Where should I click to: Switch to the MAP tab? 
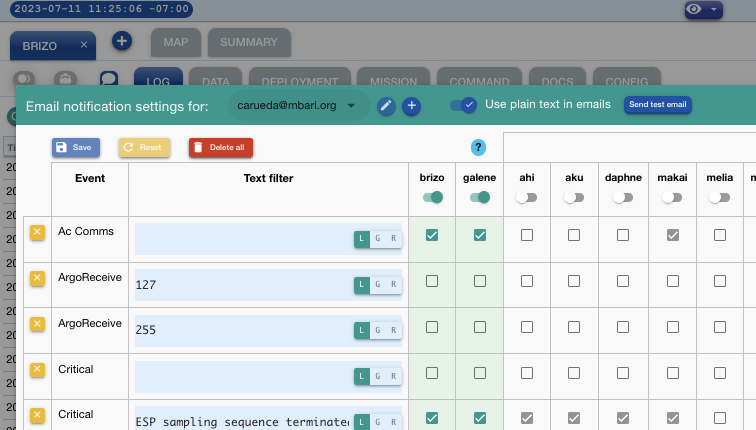[x=175, y=43]
